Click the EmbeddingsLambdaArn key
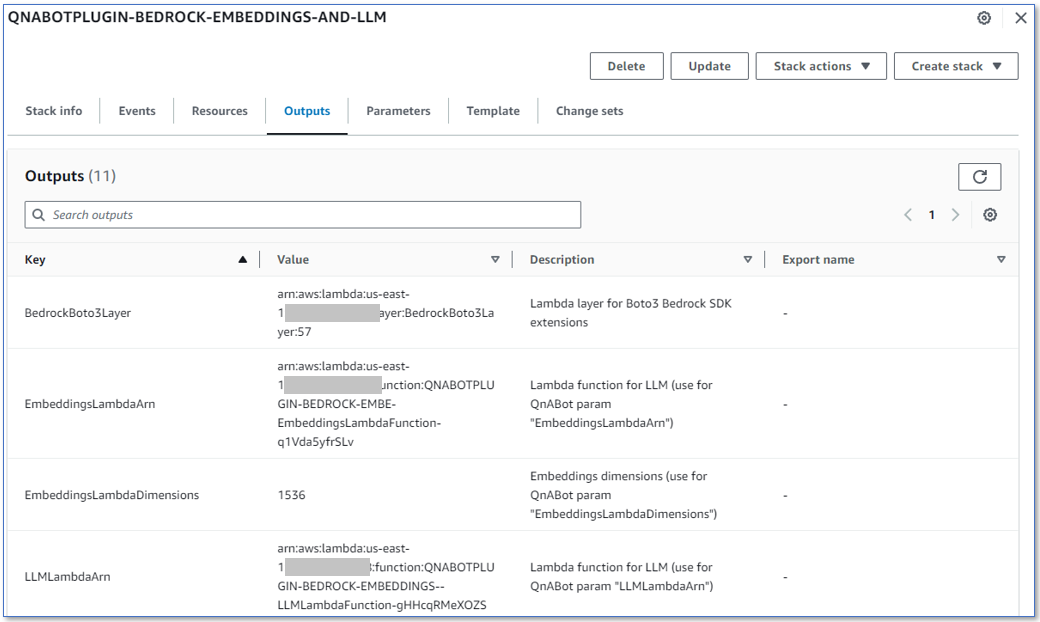The height and width of the screenshot is (622, 1040). pyautogui.click(x=90, y=404)
